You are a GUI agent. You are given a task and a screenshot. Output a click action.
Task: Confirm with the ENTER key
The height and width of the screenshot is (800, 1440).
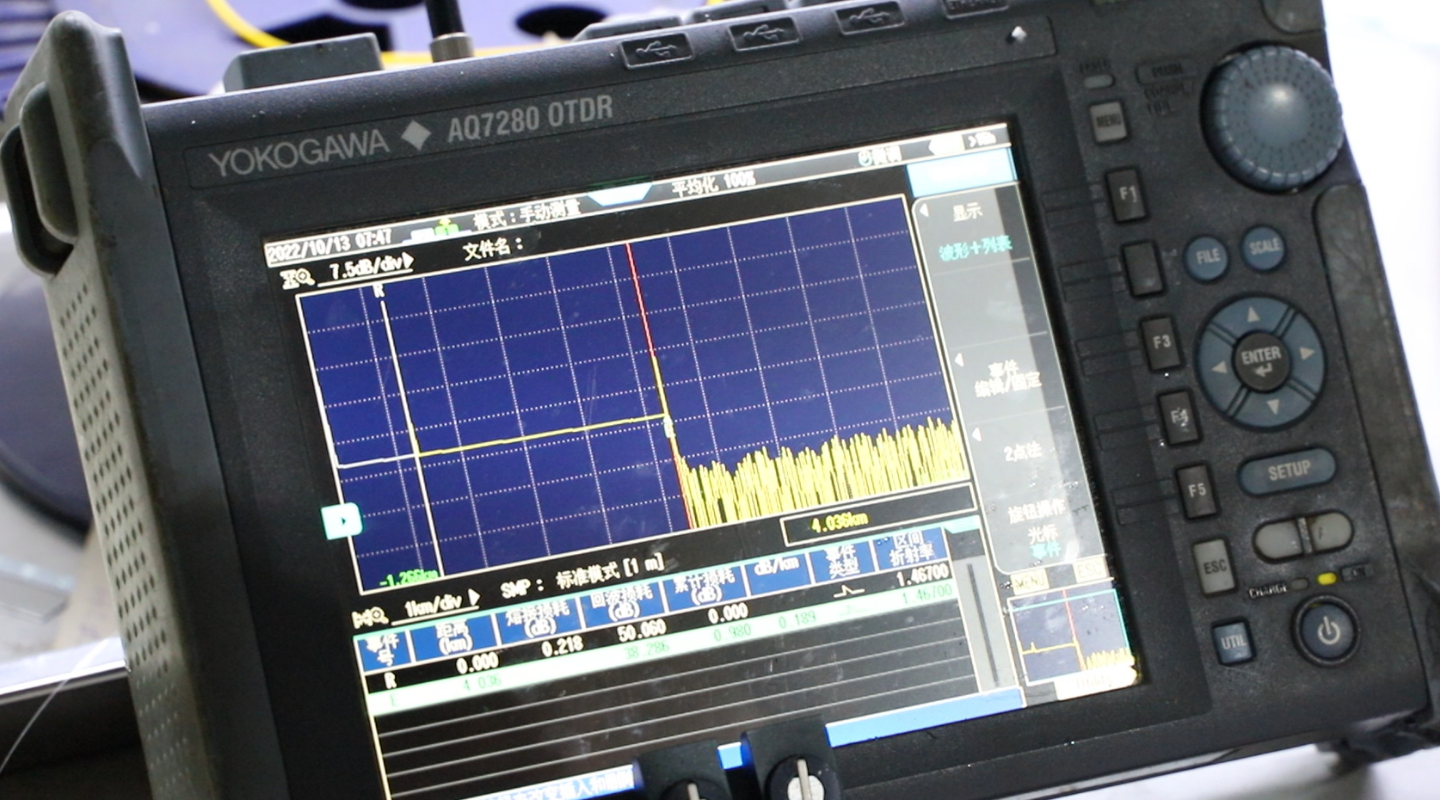pyautogui.click(x=1261, y=360)
